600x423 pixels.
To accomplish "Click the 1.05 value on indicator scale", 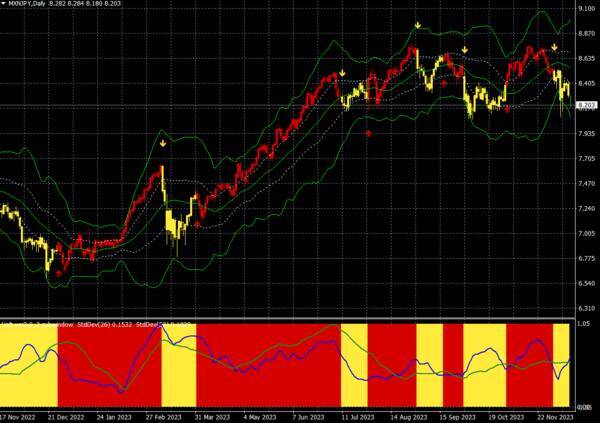I will tap(584, 324).
